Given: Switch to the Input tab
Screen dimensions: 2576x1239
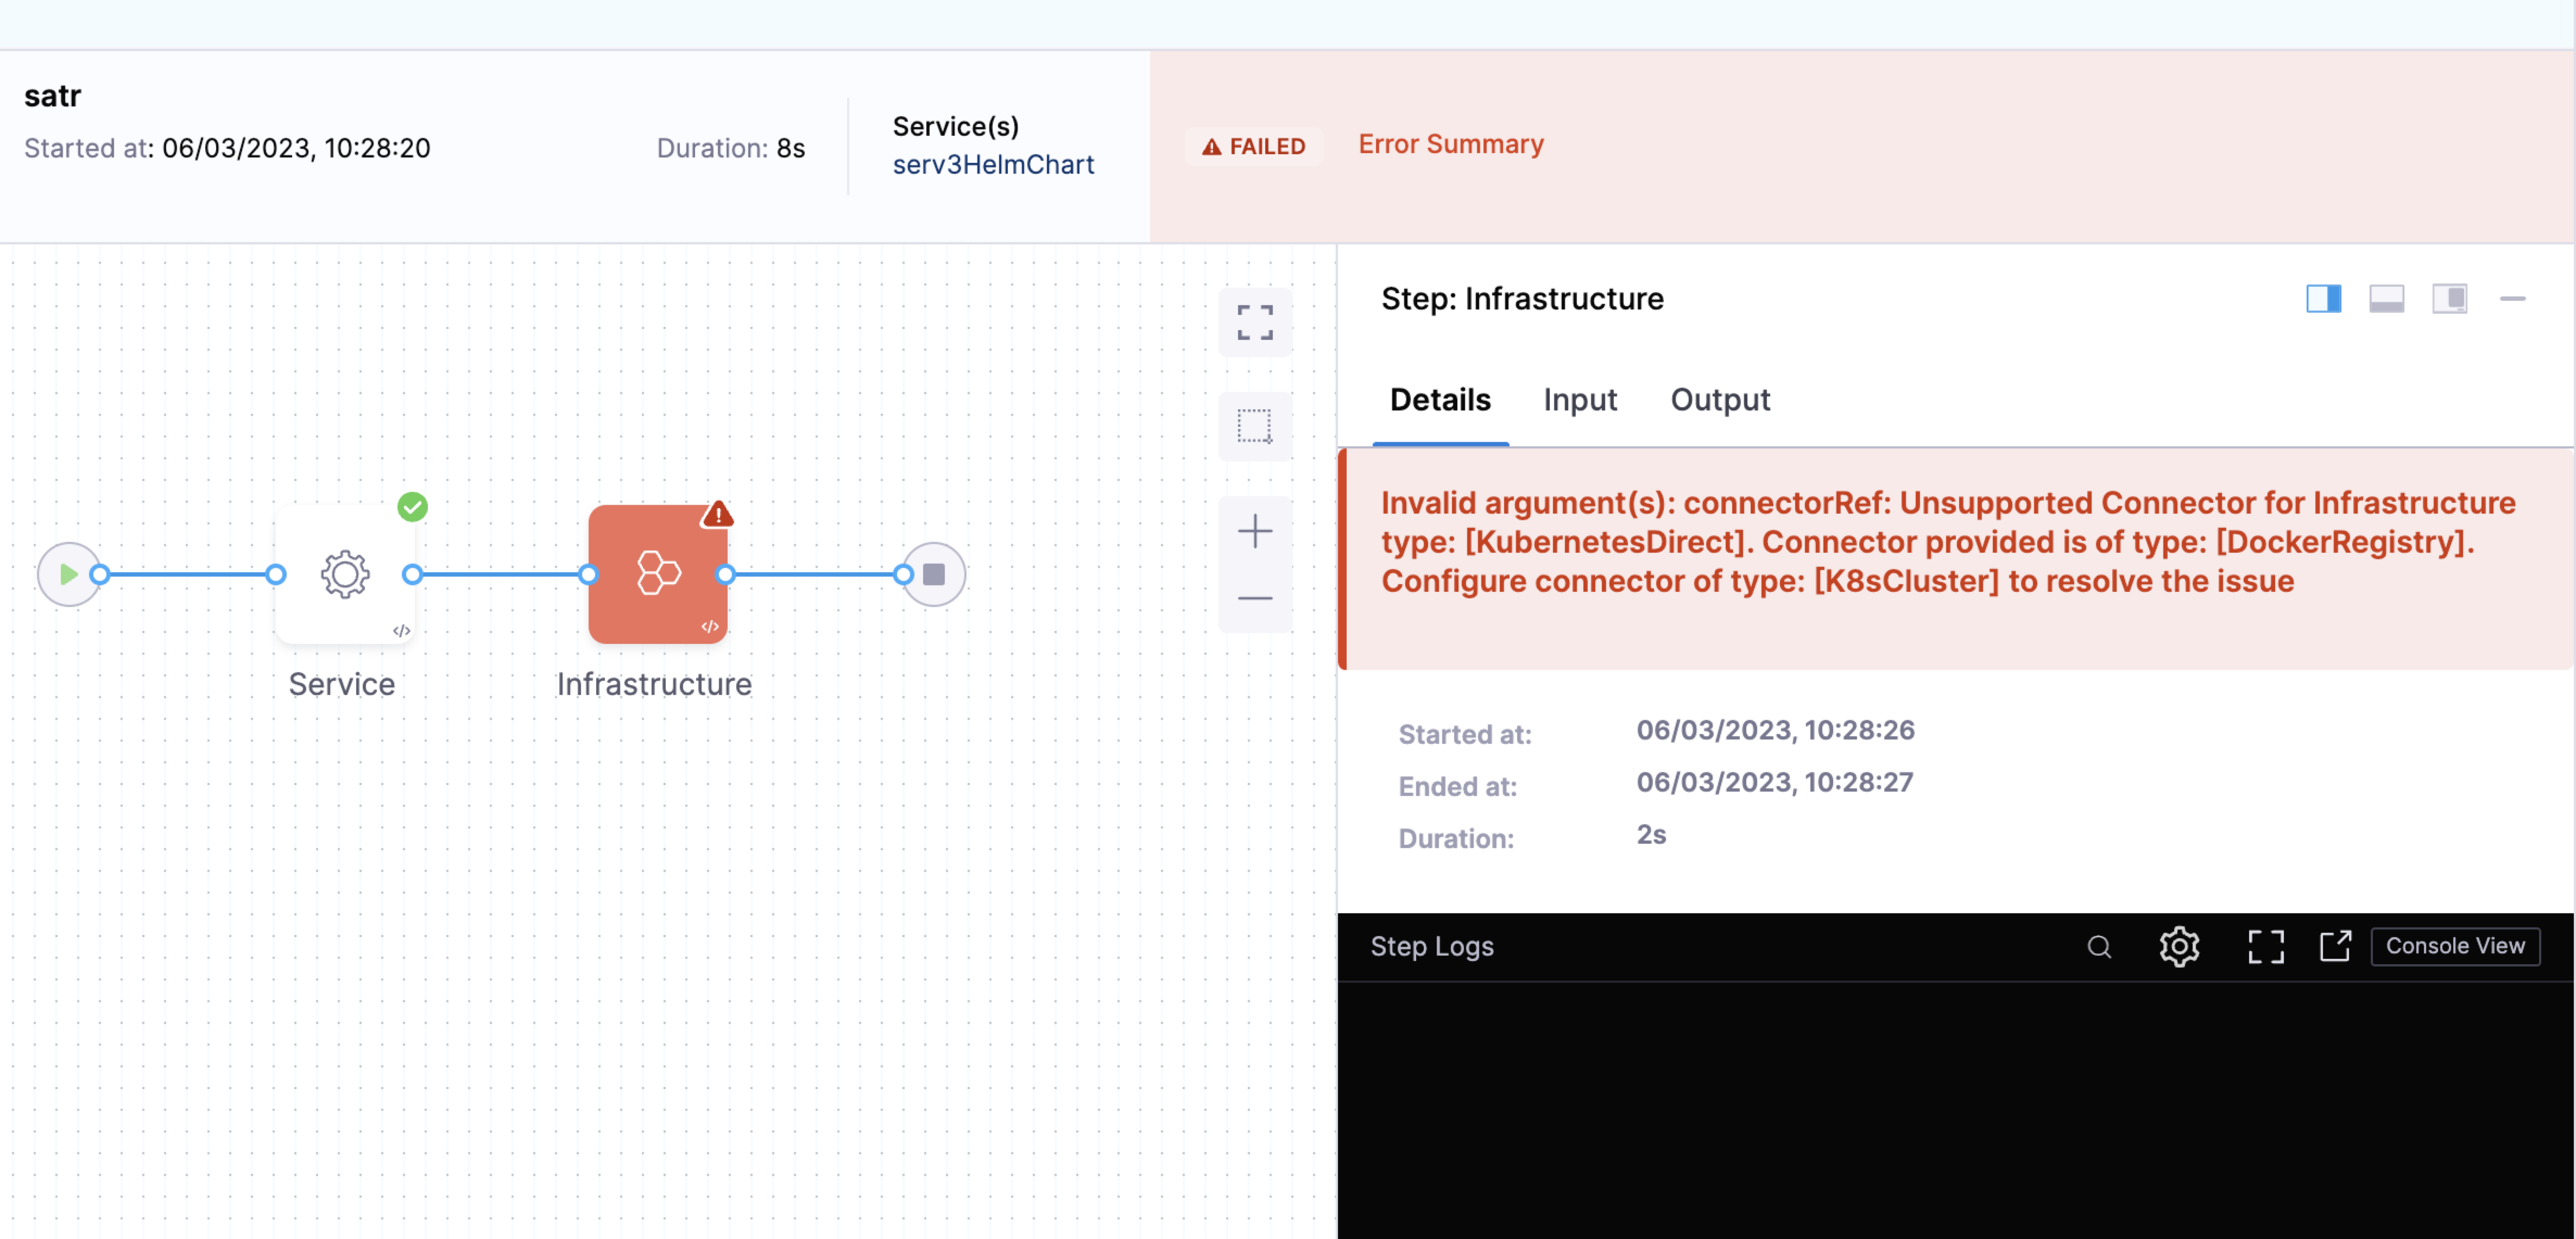Looking at the screenshot, I should coord(1579,400).
